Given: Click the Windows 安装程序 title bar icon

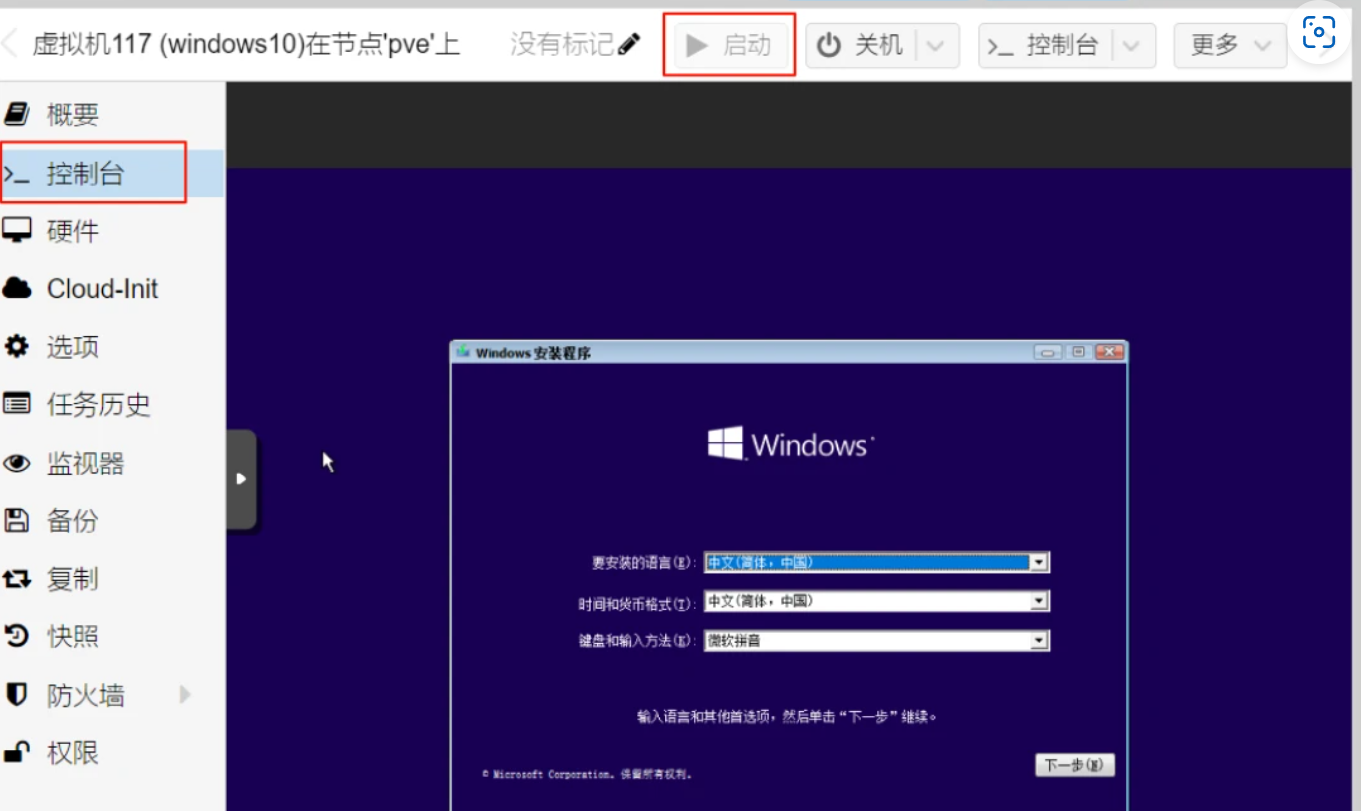Looking at the screenshot, I should (x=463, y=352).
